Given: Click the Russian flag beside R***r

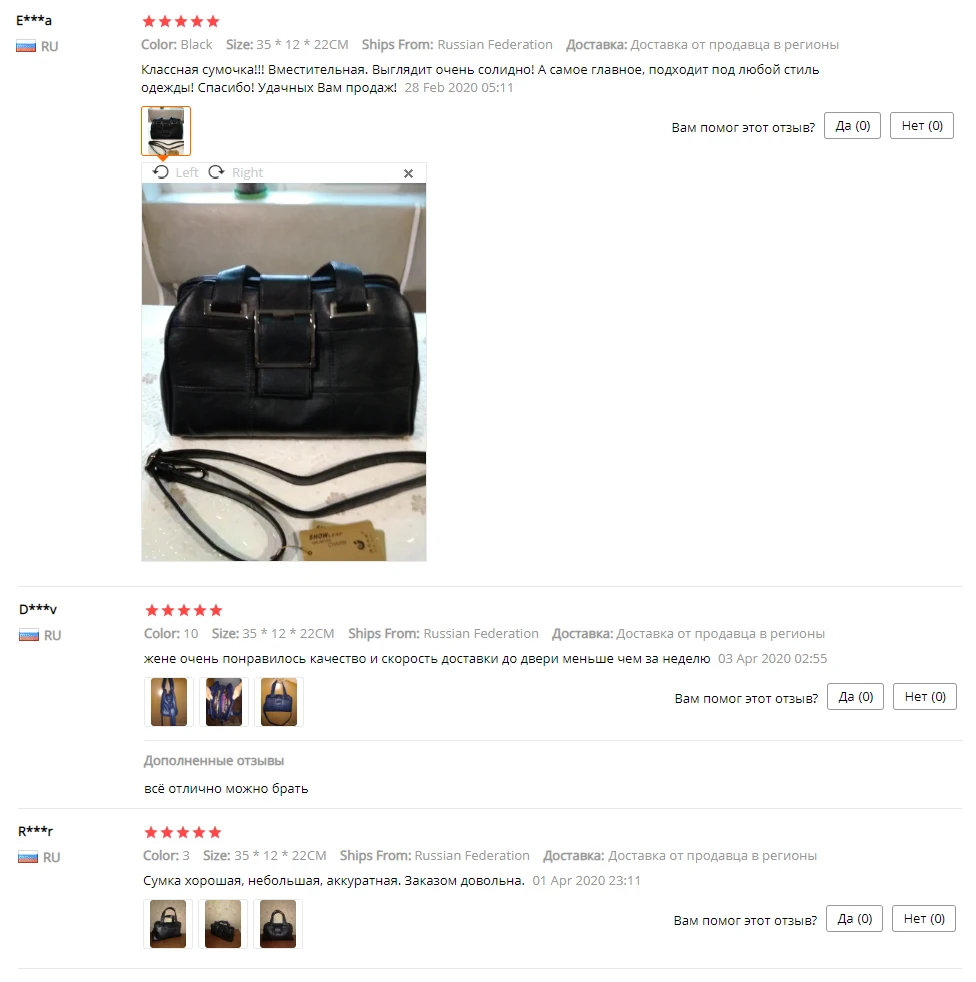Looking at the screenshot, I should pos(28,857).
